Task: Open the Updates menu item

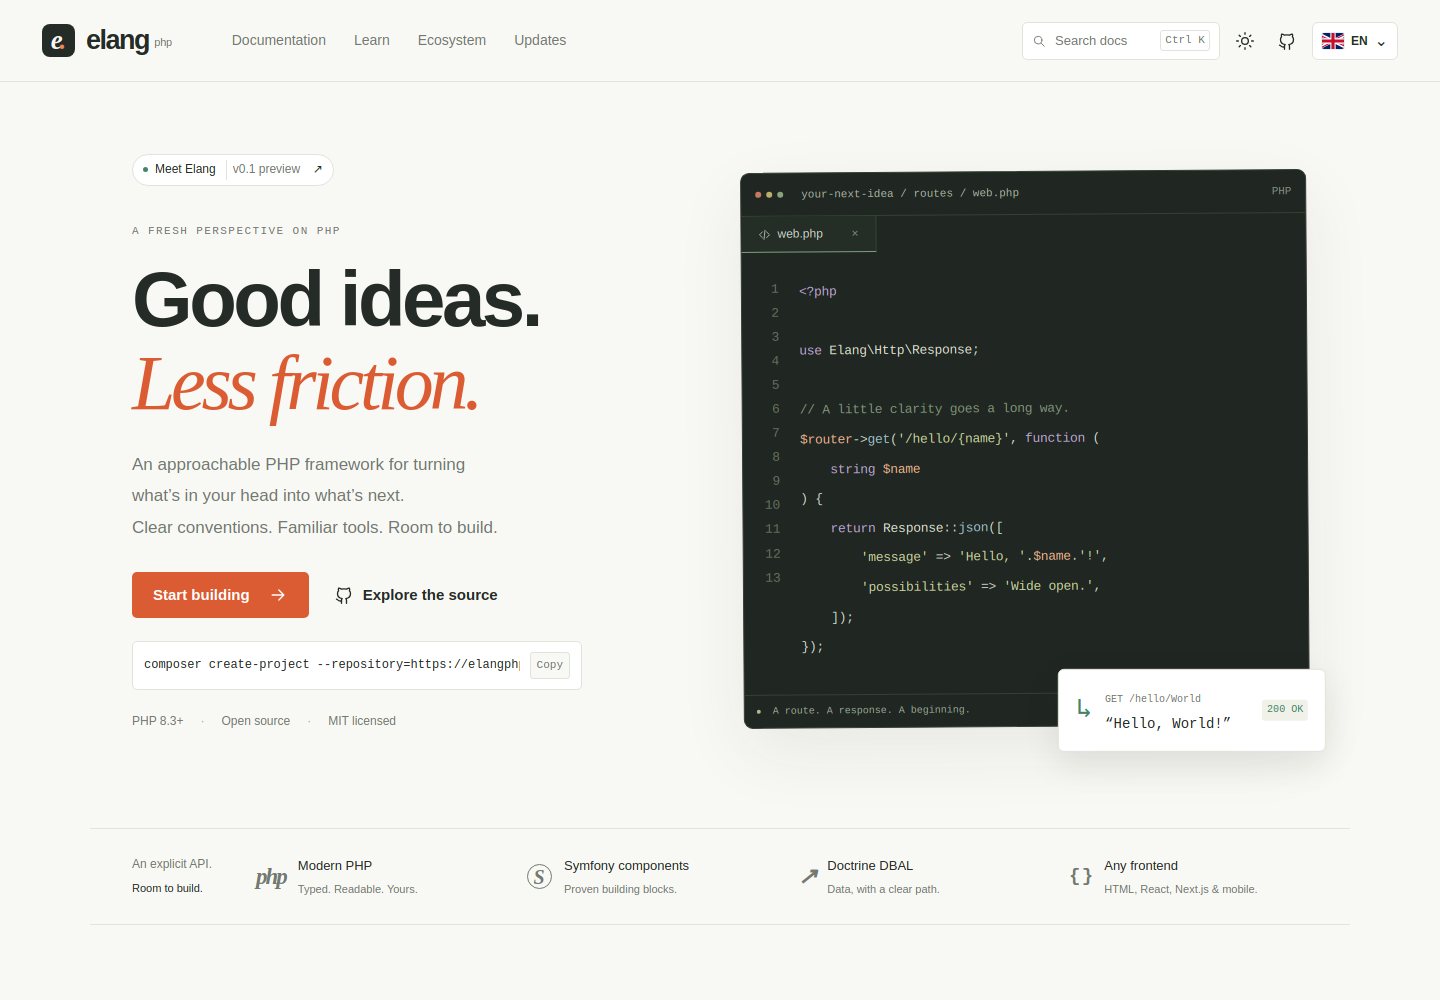Action: (540, 40)
